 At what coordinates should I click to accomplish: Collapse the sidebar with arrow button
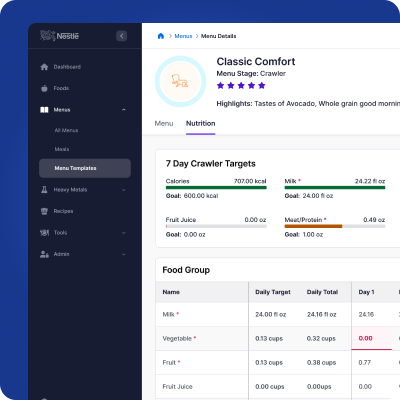coord(122,36)
